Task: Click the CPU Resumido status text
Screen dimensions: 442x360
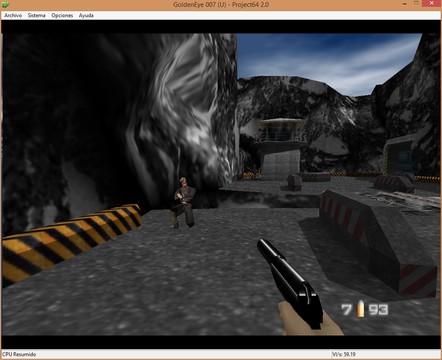Action: [19, 354]
